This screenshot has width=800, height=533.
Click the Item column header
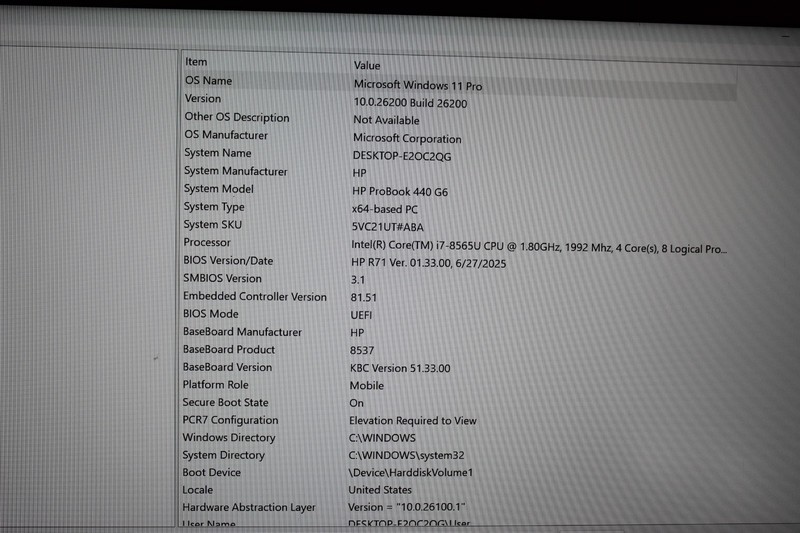coord(196,62)
